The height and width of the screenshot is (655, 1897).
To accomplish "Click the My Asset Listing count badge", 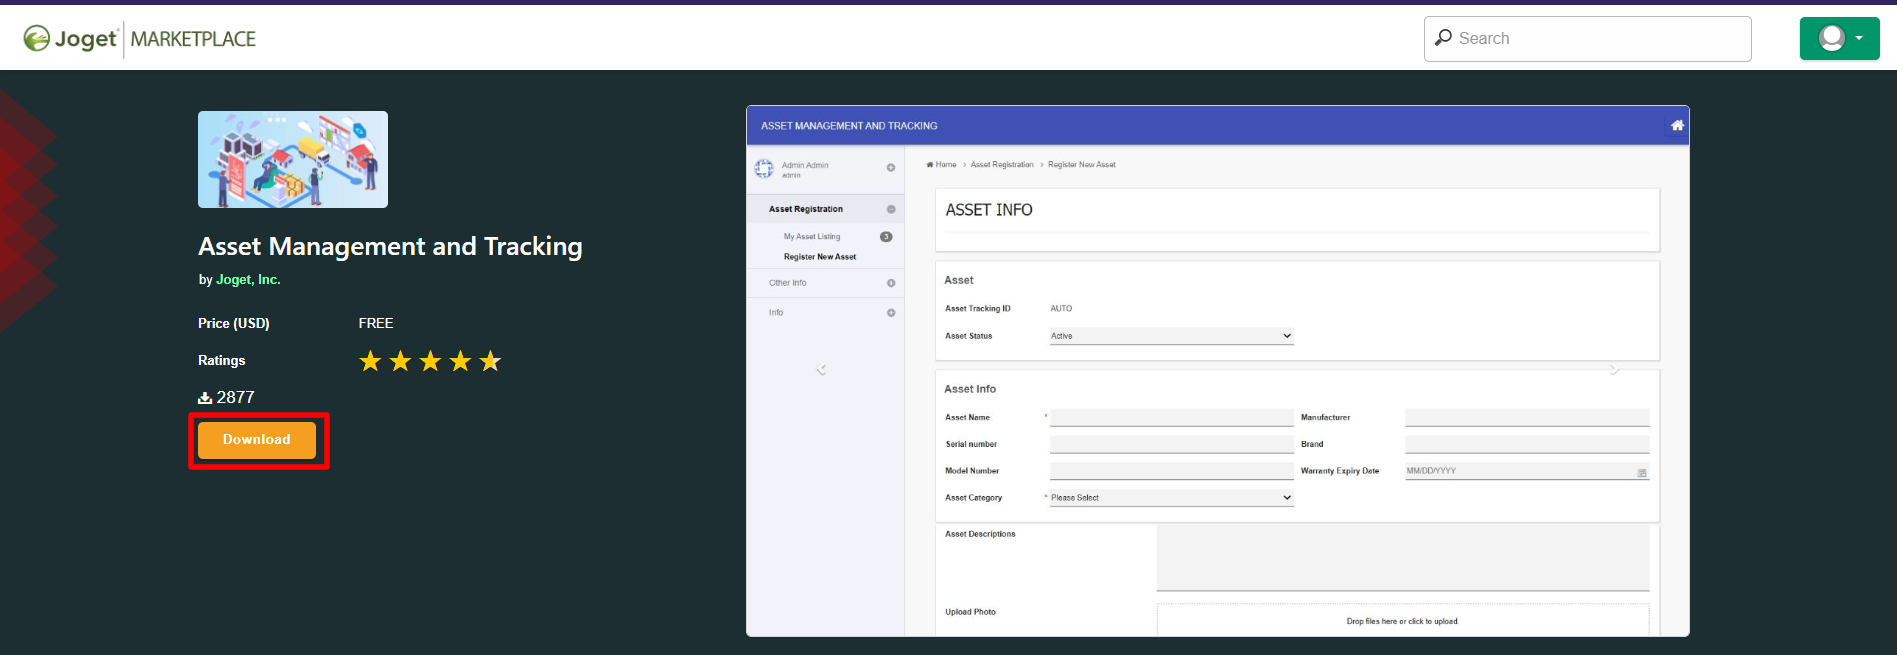I will pos(885,237).
